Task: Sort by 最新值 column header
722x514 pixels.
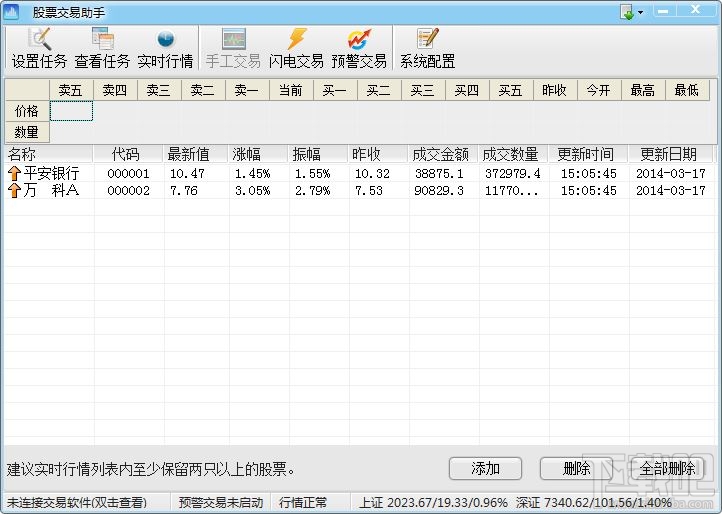Action: pos(195,154)
